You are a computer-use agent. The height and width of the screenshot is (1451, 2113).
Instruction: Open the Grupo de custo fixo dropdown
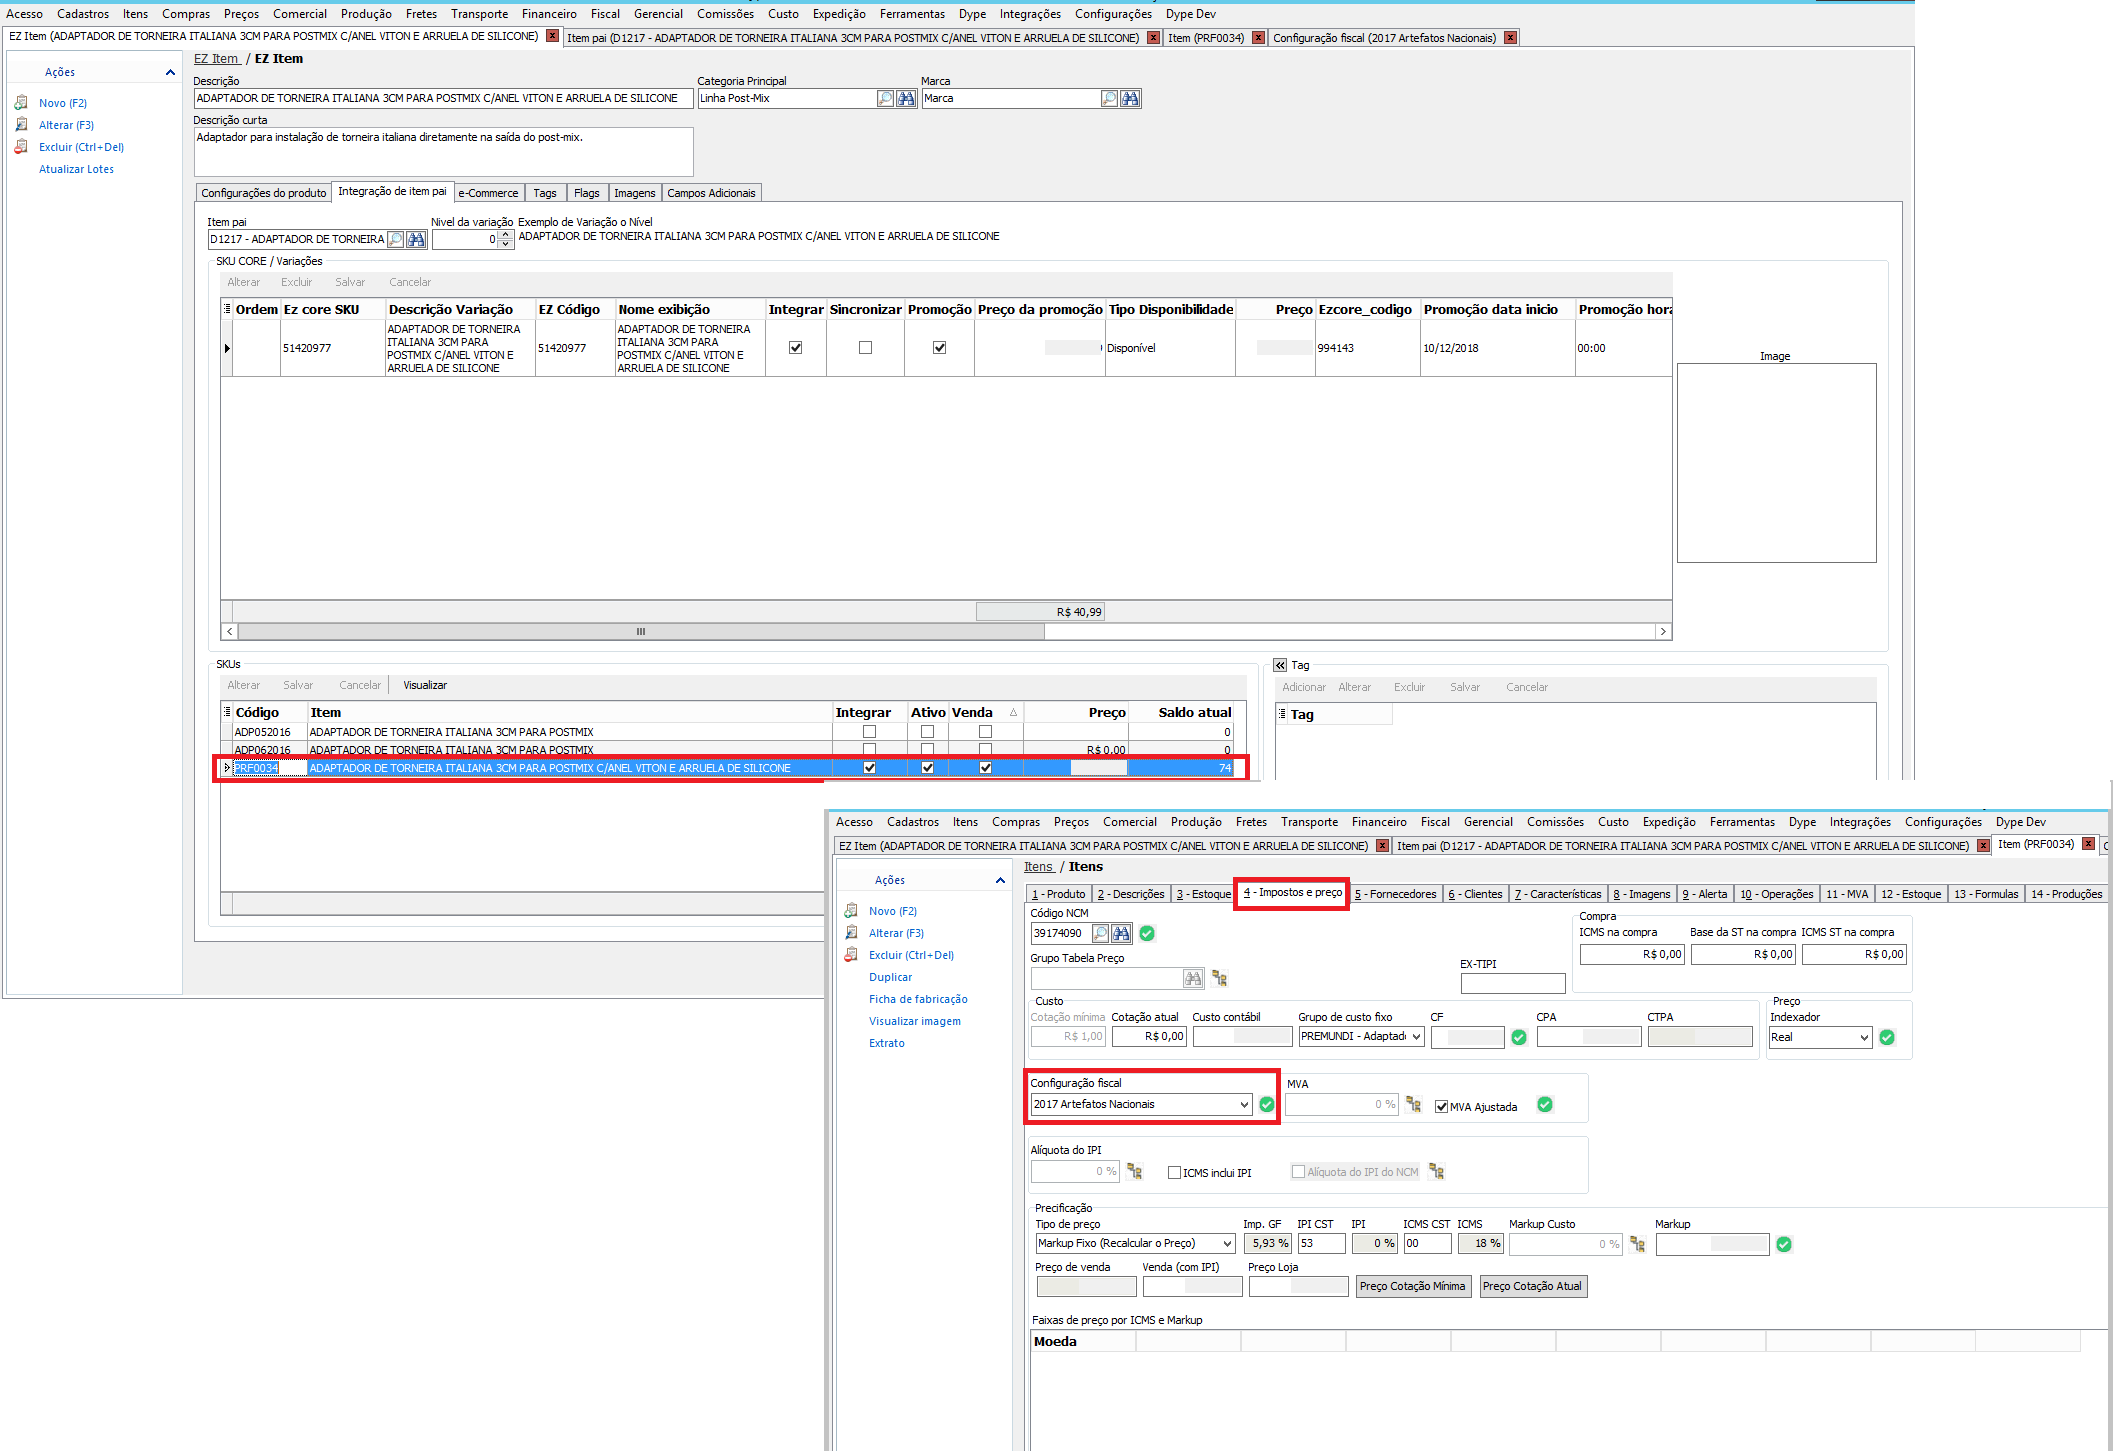[1416, 1037]
